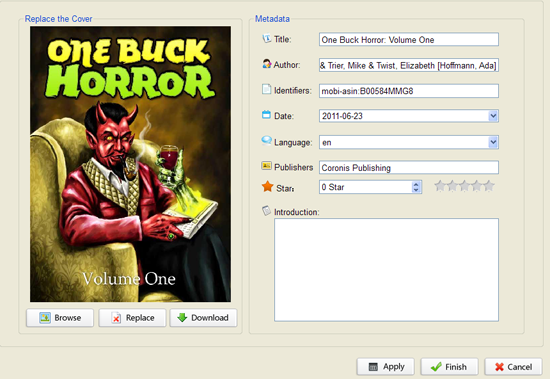This screenshot has width=550, height=379.
Task: Decrease the Star value with down arrow
Action: pos(416,190)
